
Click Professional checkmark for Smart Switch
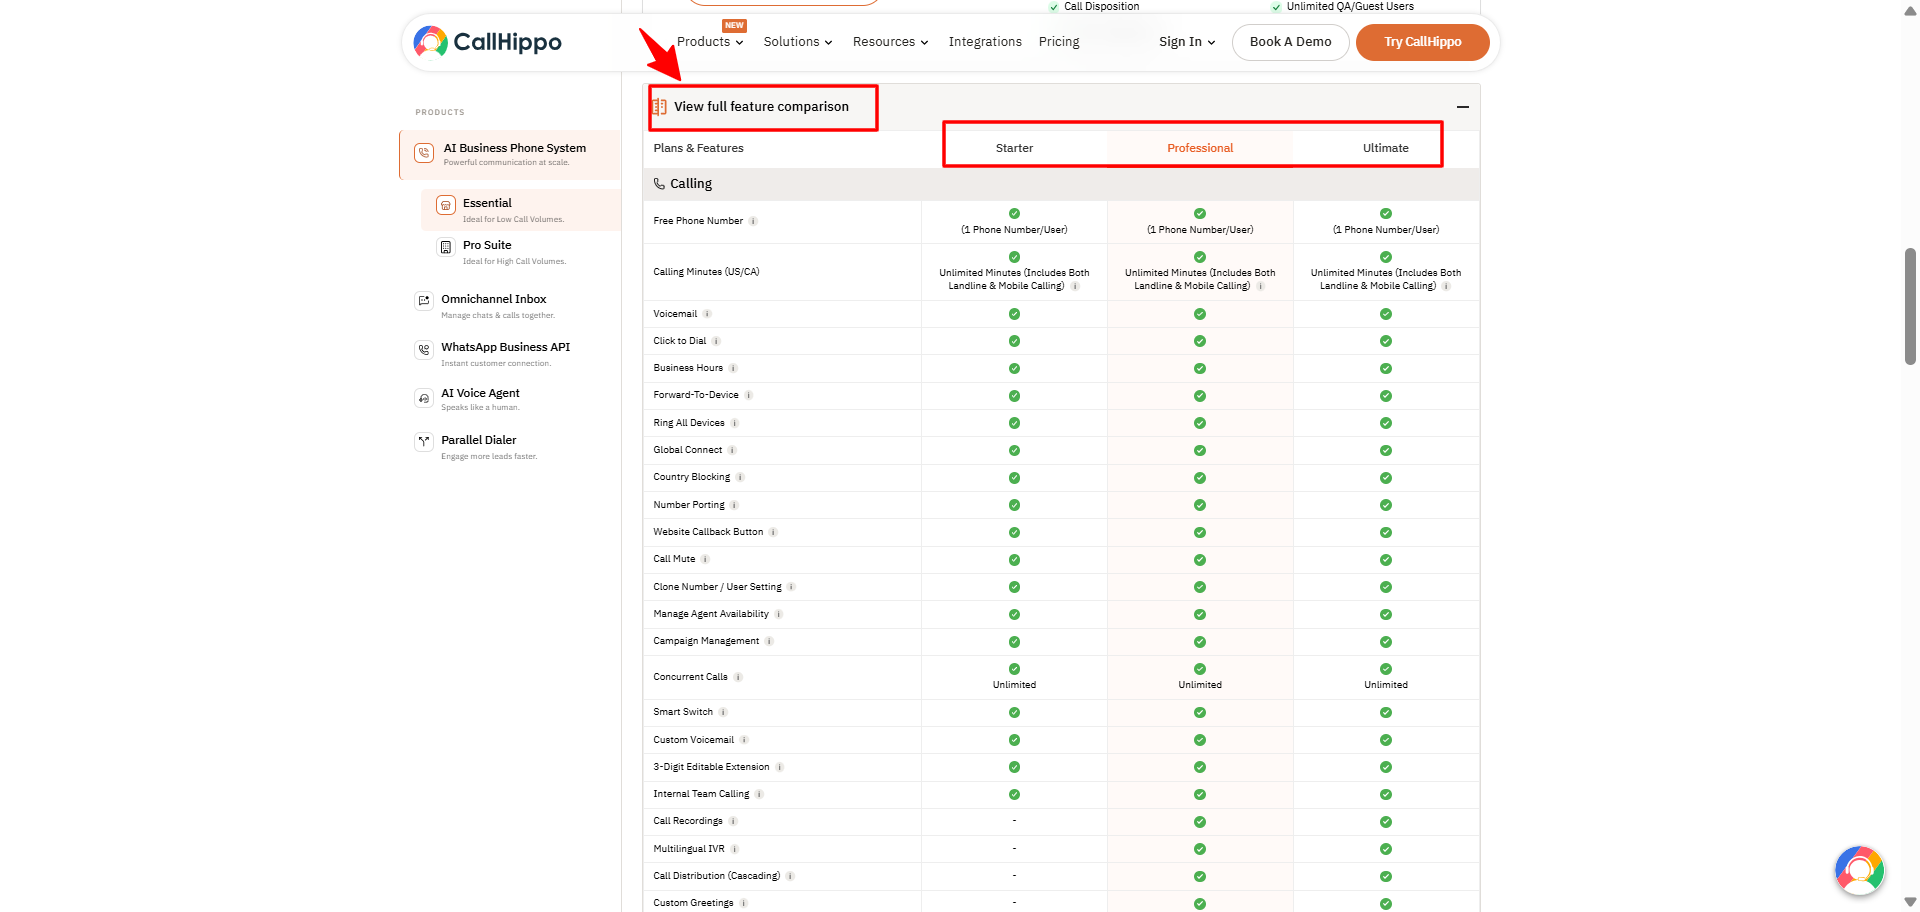click(1200, 712)
